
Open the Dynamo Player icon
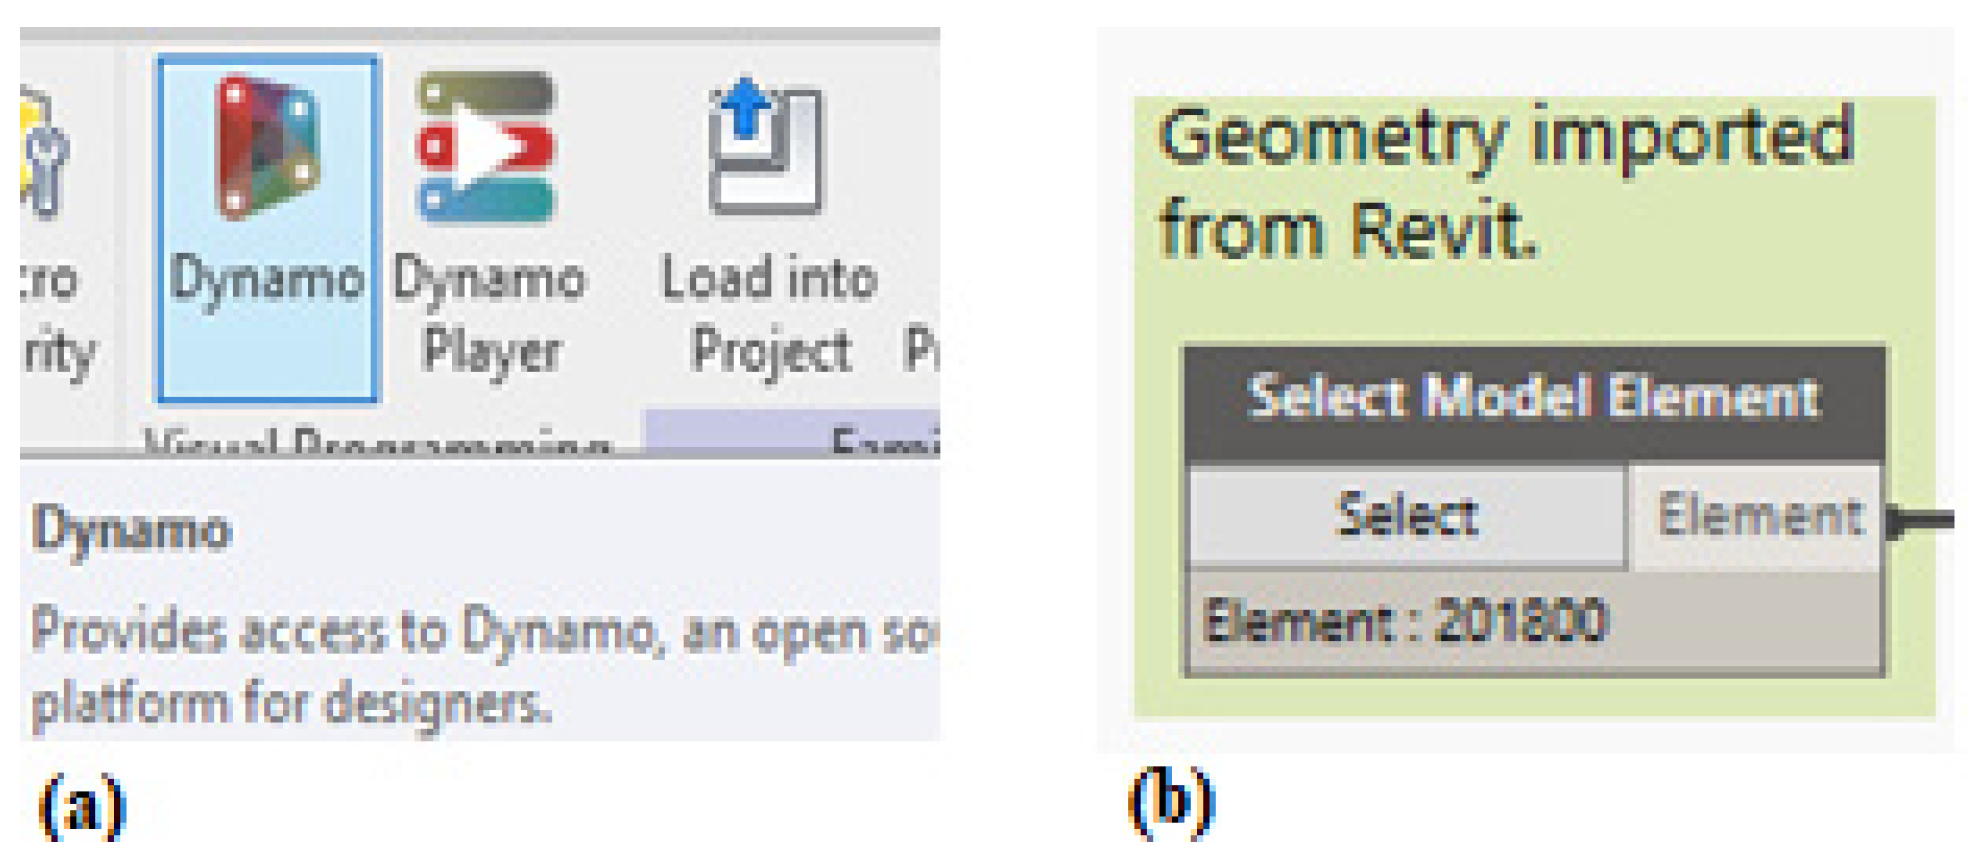pos(487,146)
